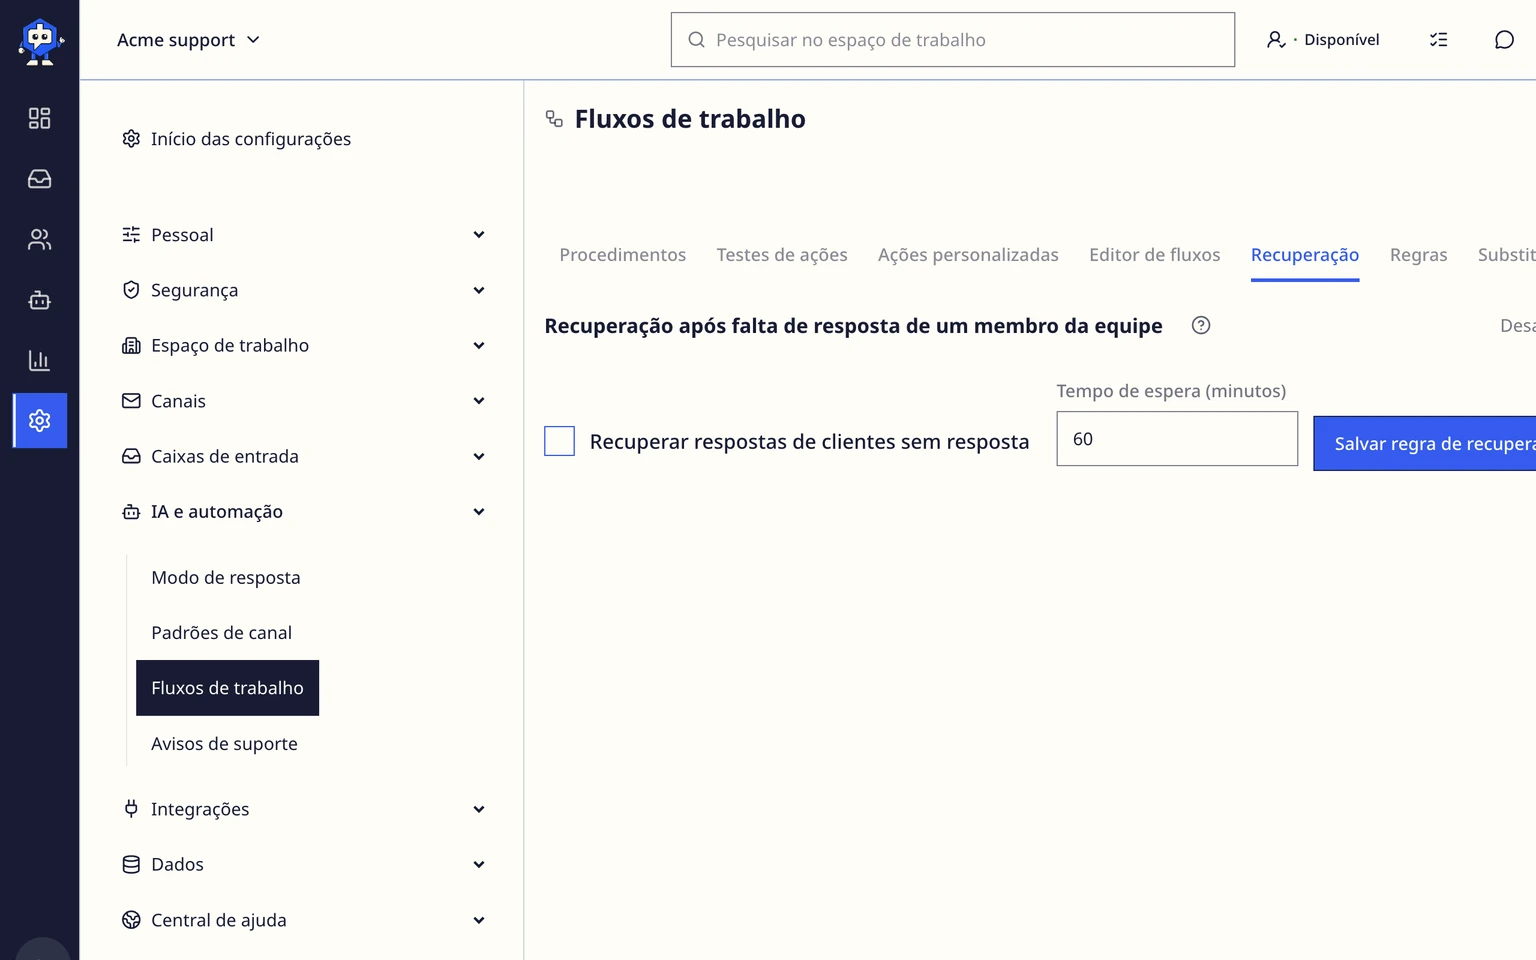Switch to the Procedimentos tab
This screenshot has width=1536, height=960.
pos(622,255)
